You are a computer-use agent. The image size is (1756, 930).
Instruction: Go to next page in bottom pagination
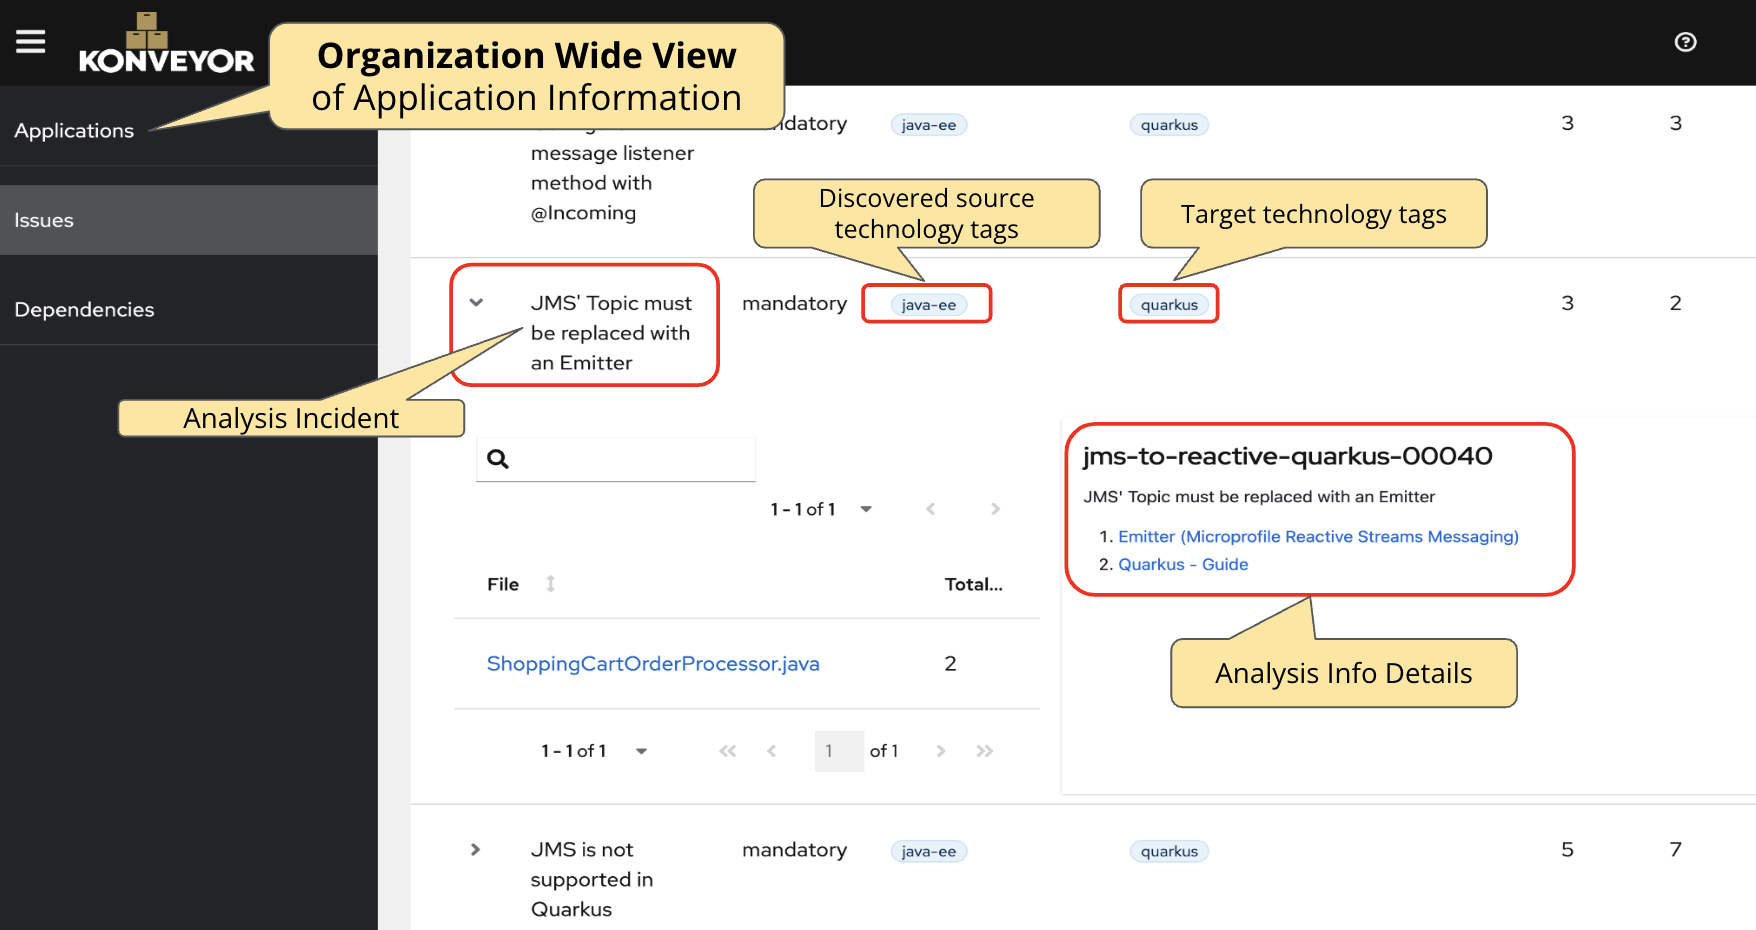click(940, 751)
